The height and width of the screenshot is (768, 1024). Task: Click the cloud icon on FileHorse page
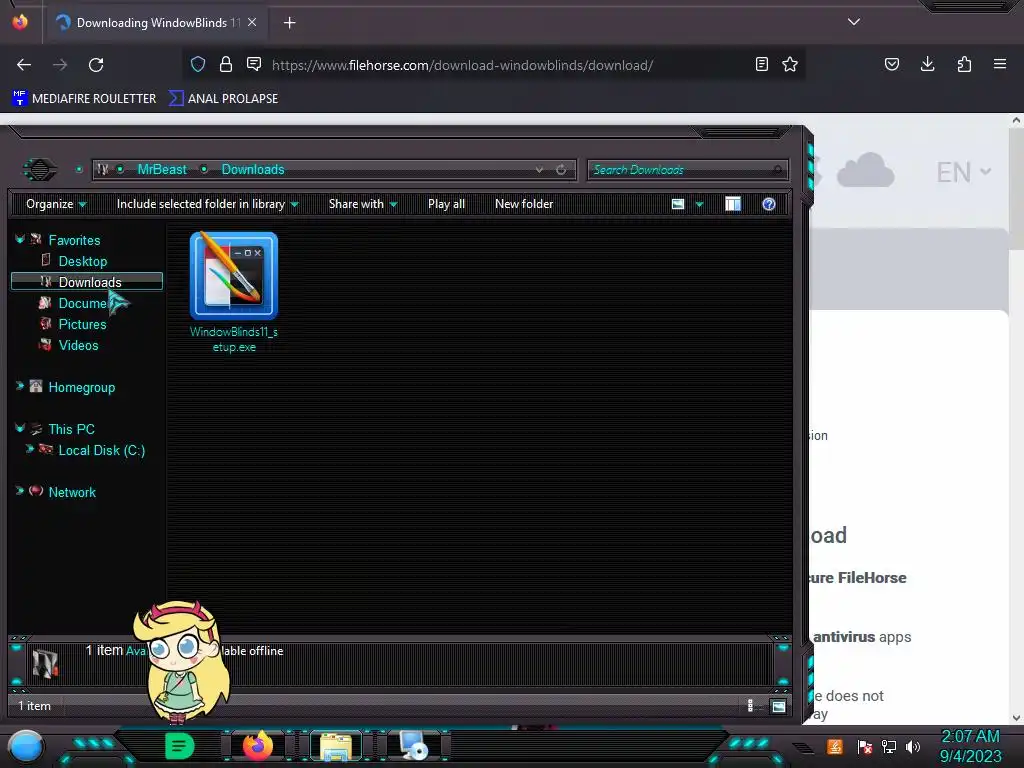865,170
